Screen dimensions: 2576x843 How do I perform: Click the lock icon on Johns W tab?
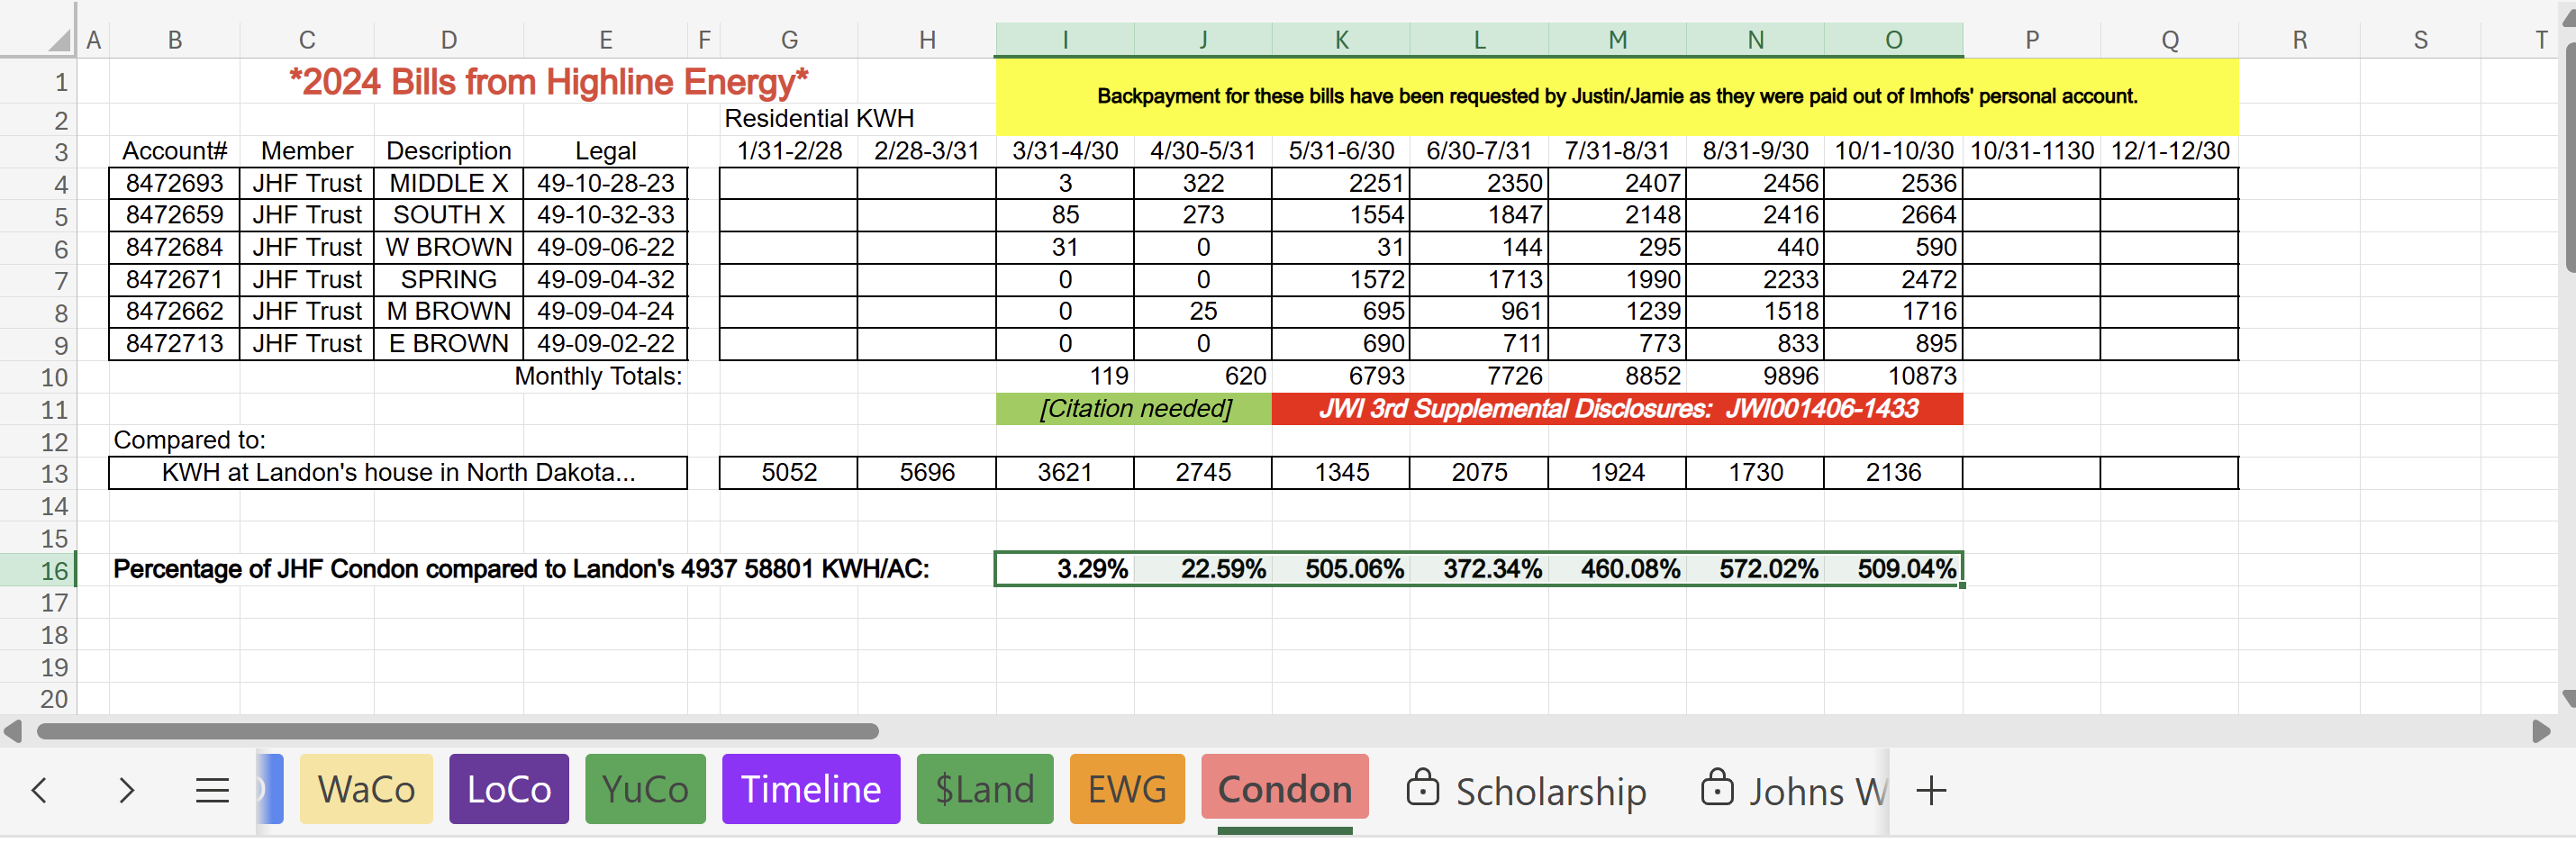[1716, 787]
